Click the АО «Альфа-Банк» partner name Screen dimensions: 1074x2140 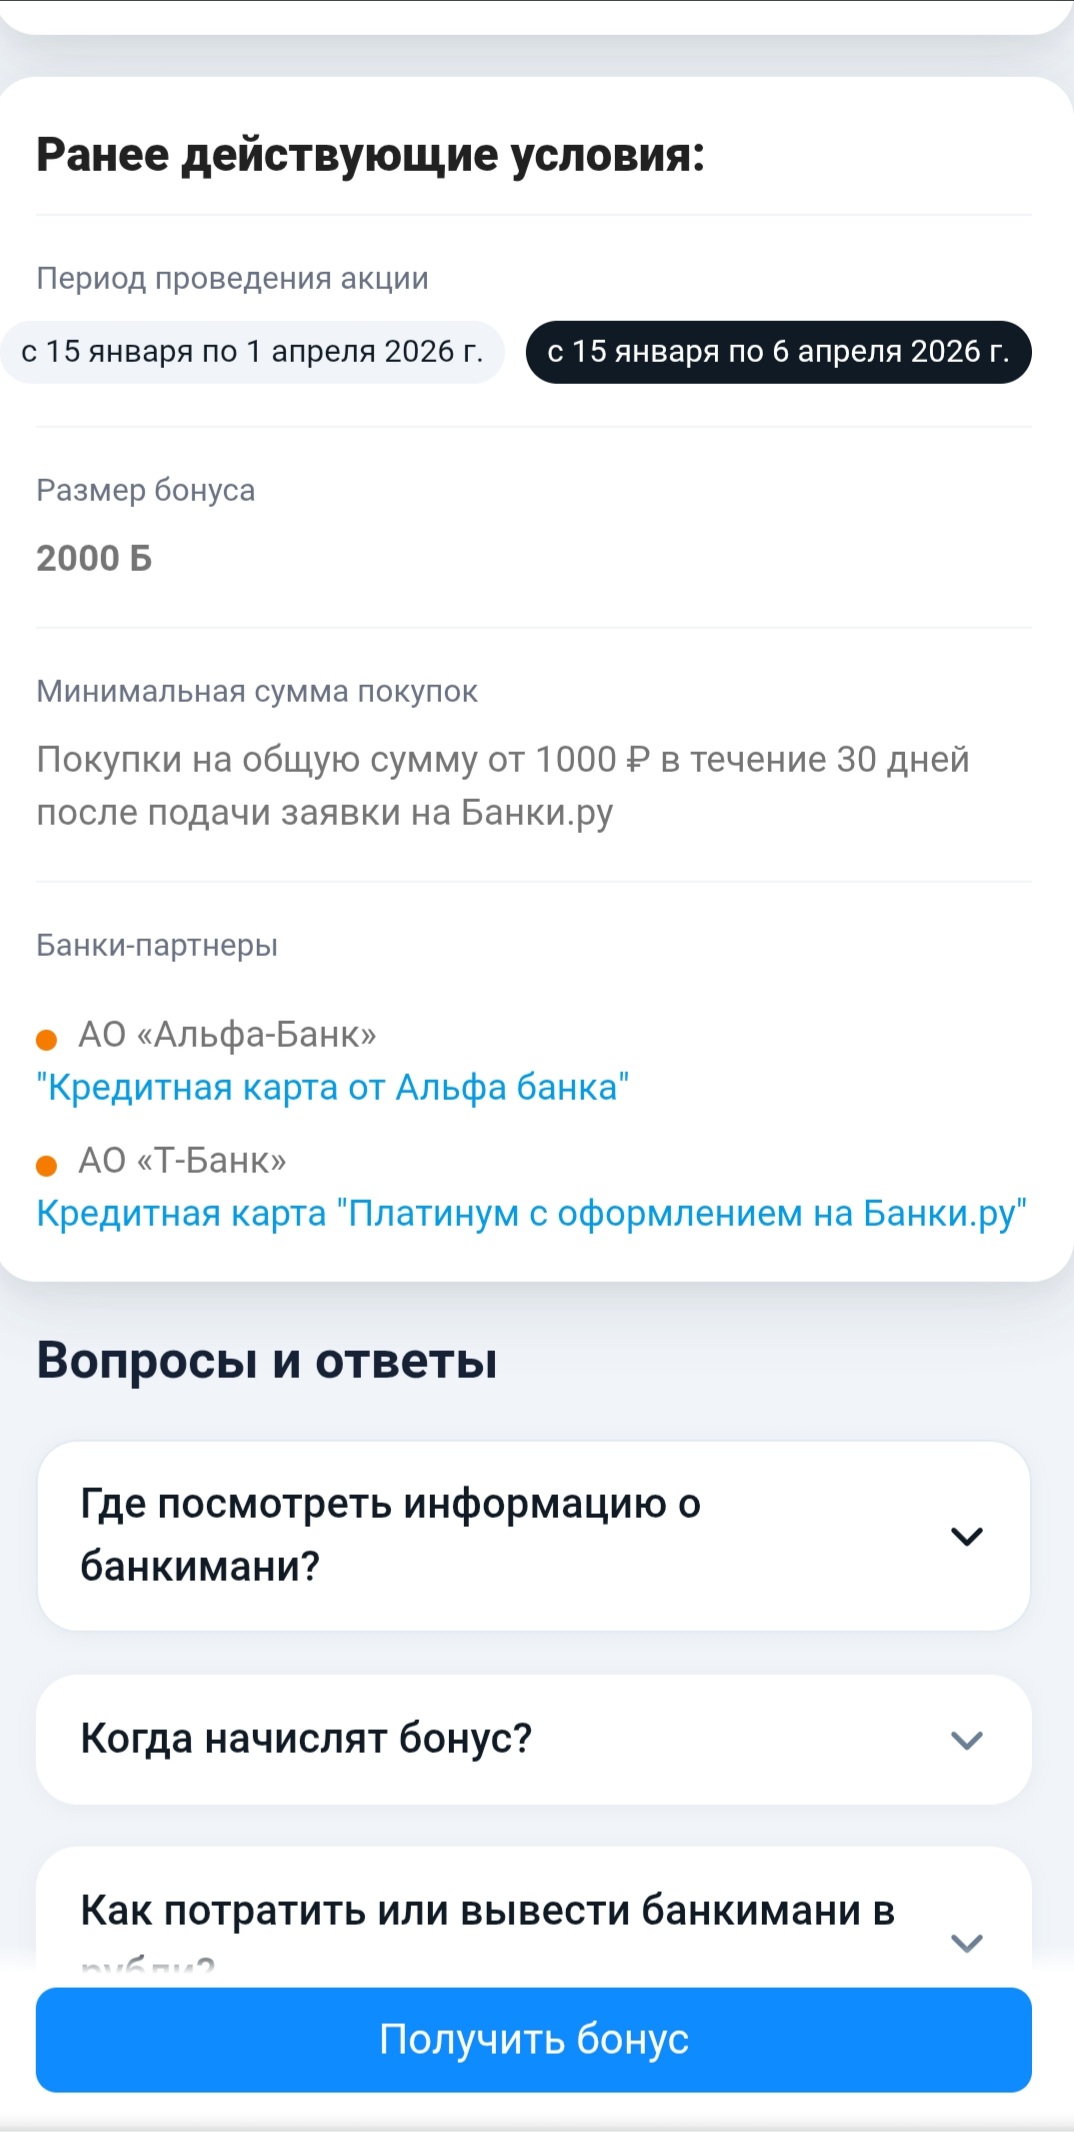(227, 1034)
